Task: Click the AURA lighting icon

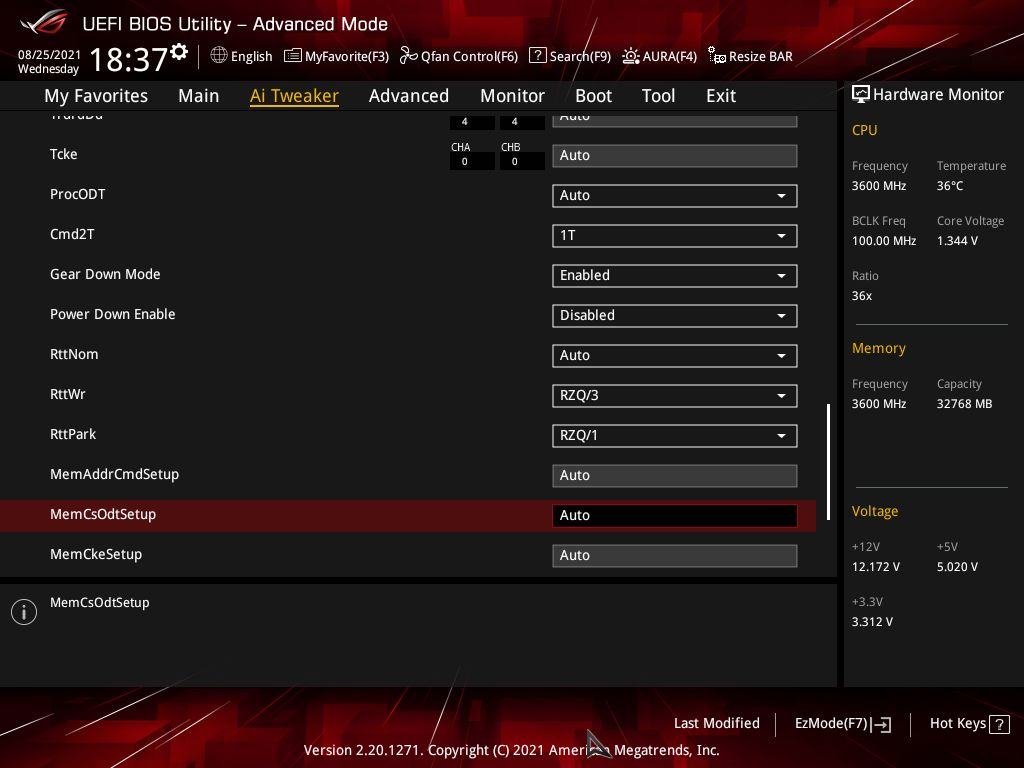Action: (x=630, y=56)
